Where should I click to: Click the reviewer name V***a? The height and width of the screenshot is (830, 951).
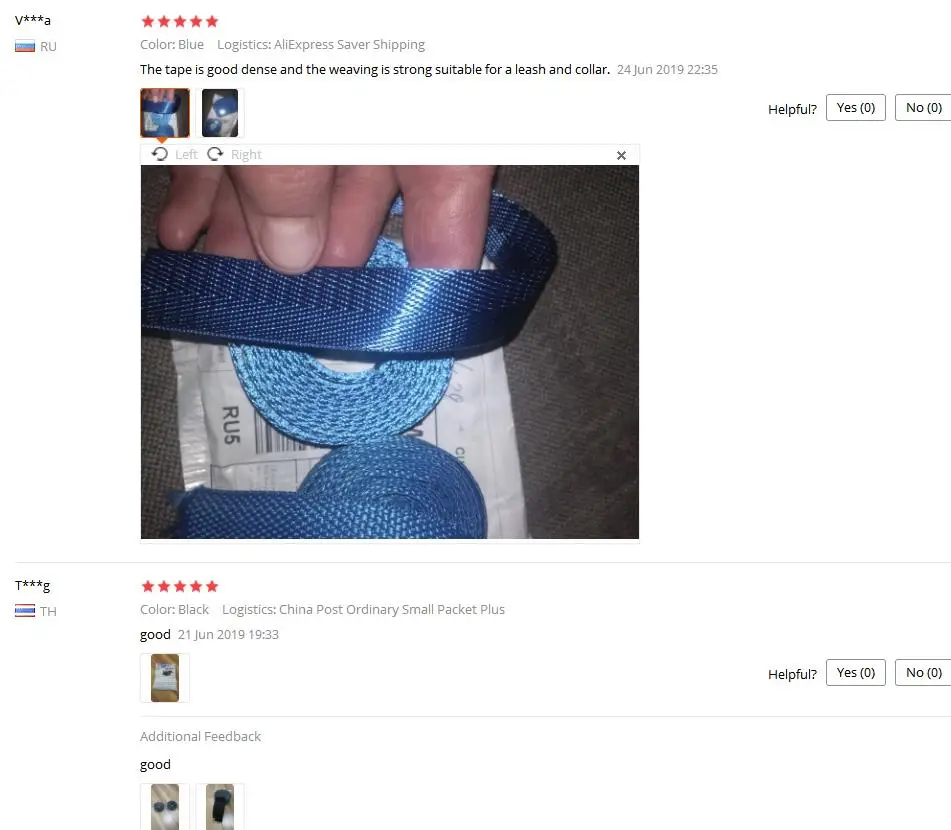pos(33,20)
